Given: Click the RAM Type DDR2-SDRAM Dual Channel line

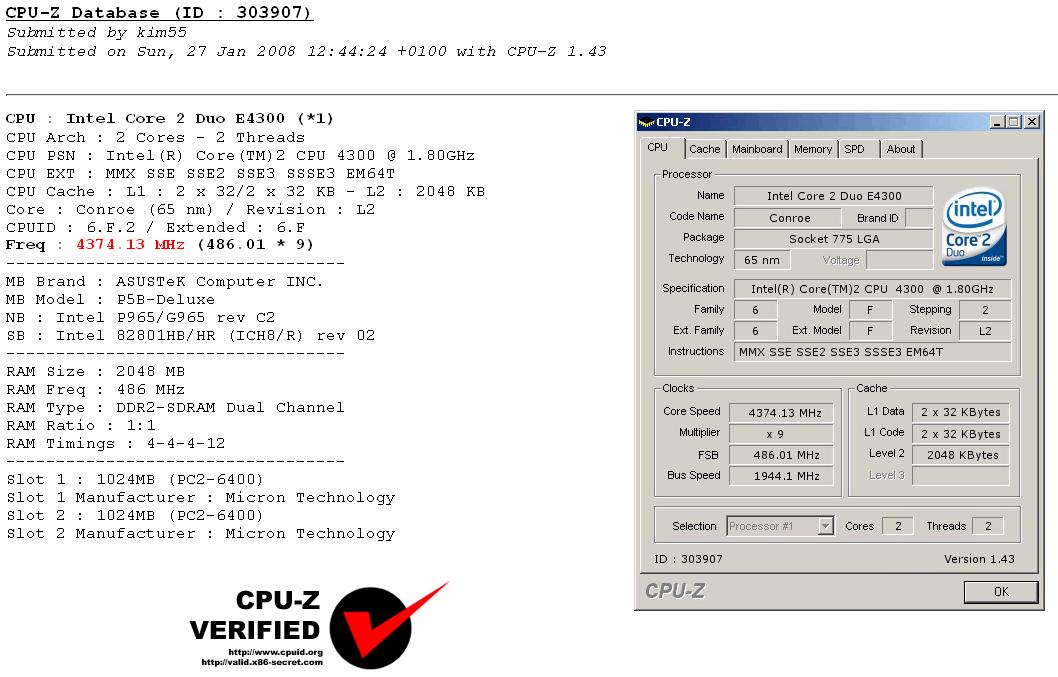Looking at the screenshot, I should (175, 408).
